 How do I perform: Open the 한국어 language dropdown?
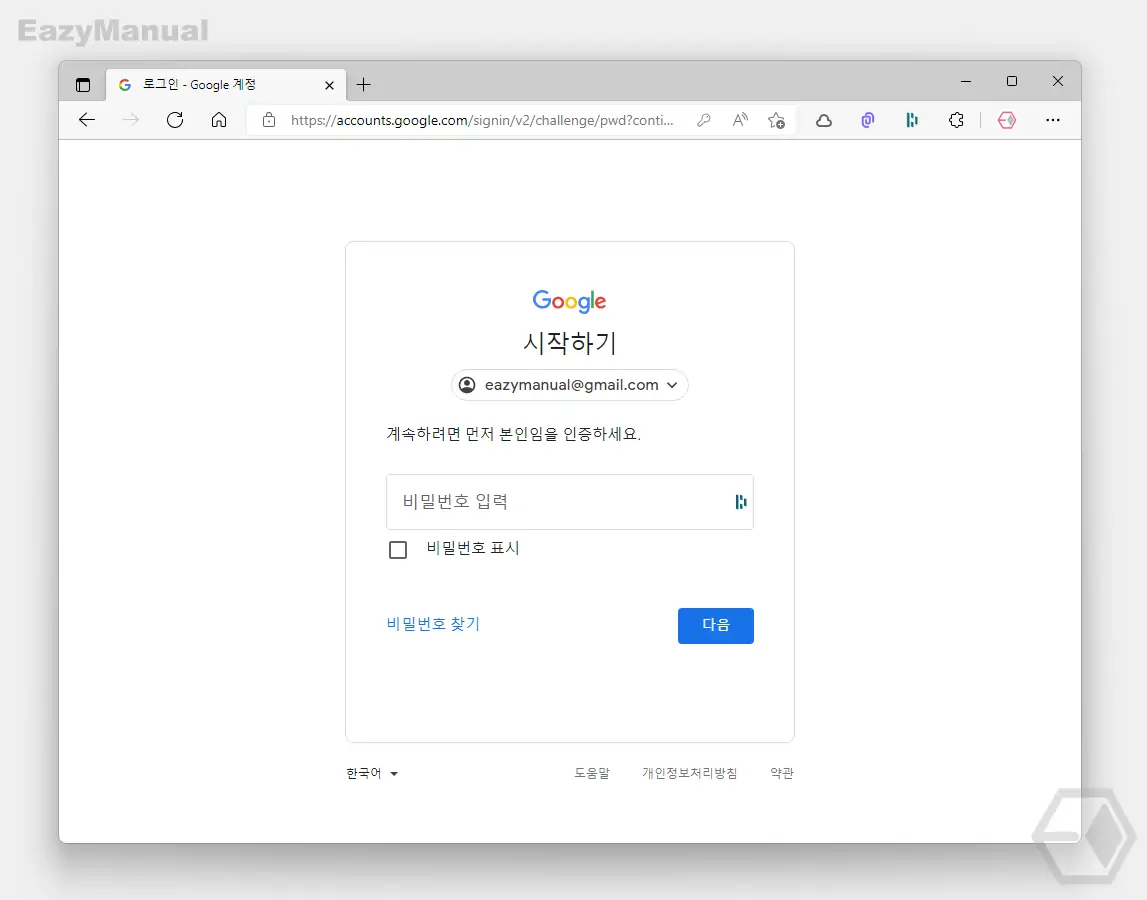pos(372,773)
